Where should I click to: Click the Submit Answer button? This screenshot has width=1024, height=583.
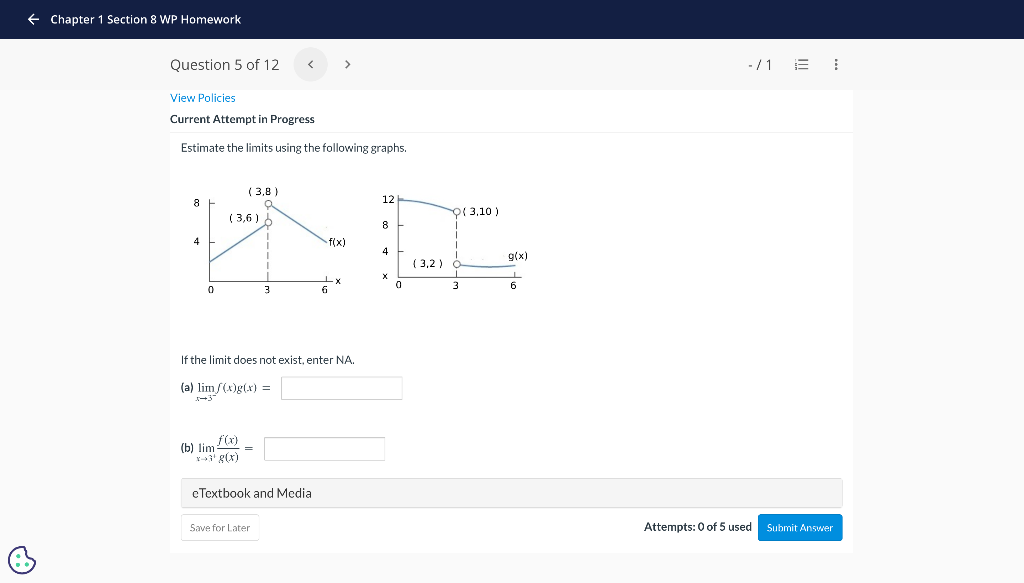coord(799,527)
